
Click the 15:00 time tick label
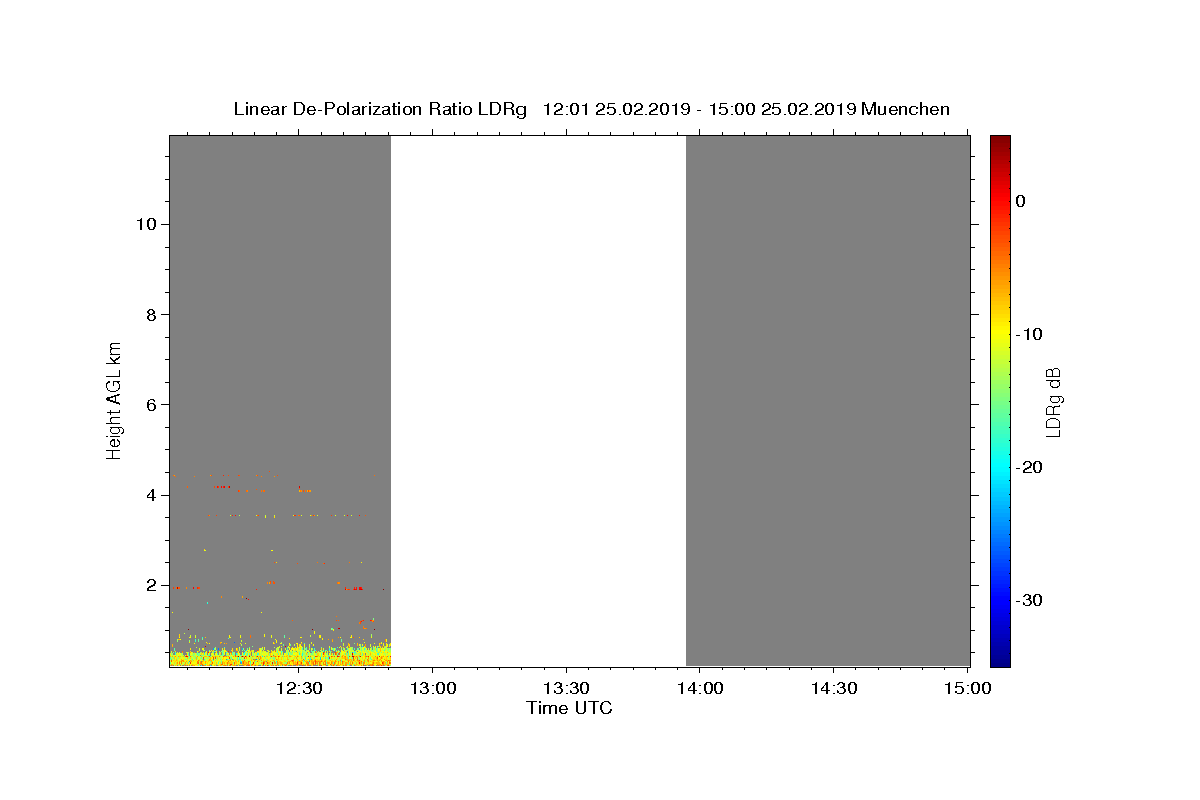click(x=968, y=688)
